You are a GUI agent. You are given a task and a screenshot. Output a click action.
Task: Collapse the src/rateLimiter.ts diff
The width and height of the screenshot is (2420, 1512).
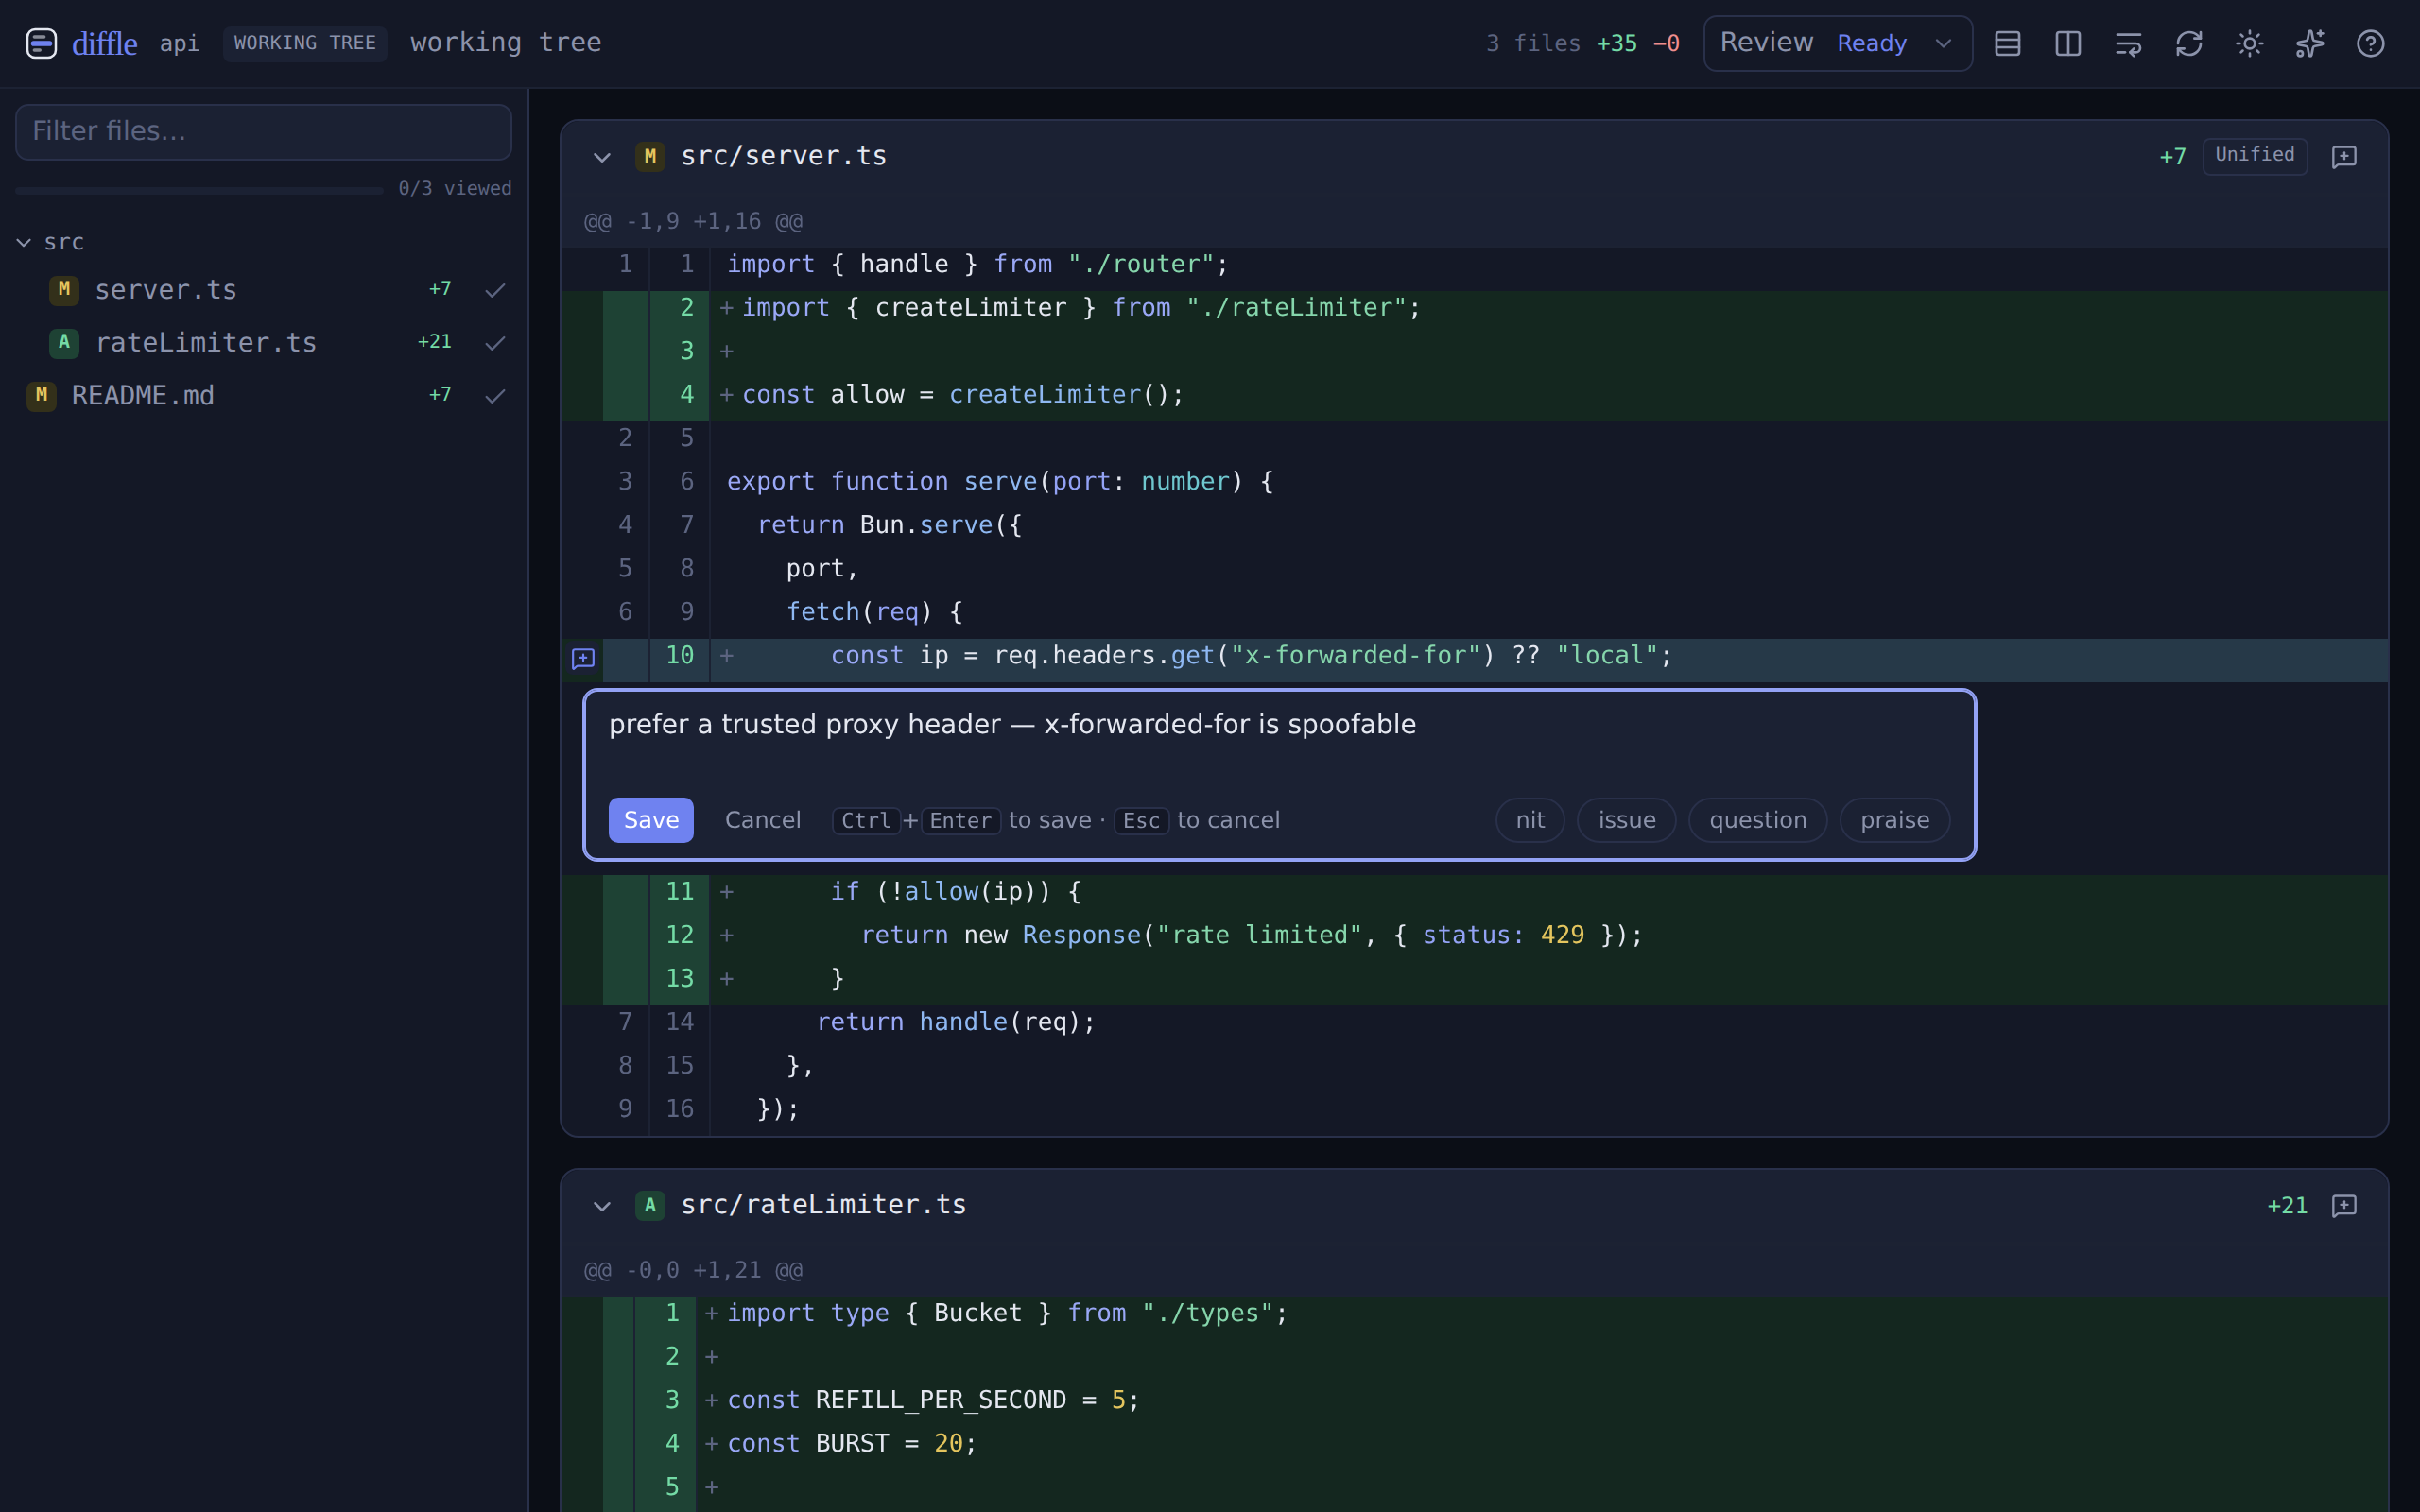point(602,1206)
